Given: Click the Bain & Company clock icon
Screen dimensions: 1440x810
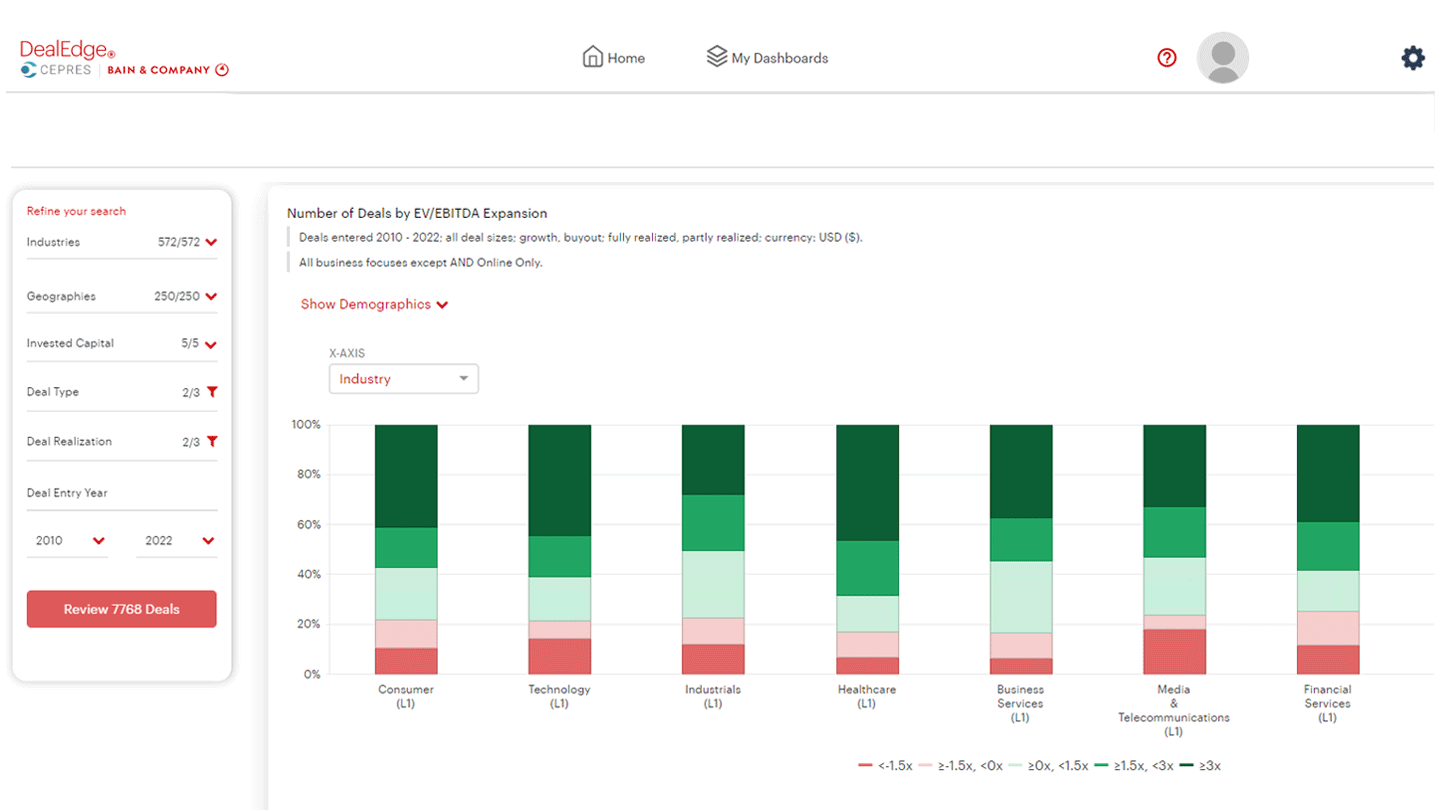Looking at the screenshot, I should [221, 70].
